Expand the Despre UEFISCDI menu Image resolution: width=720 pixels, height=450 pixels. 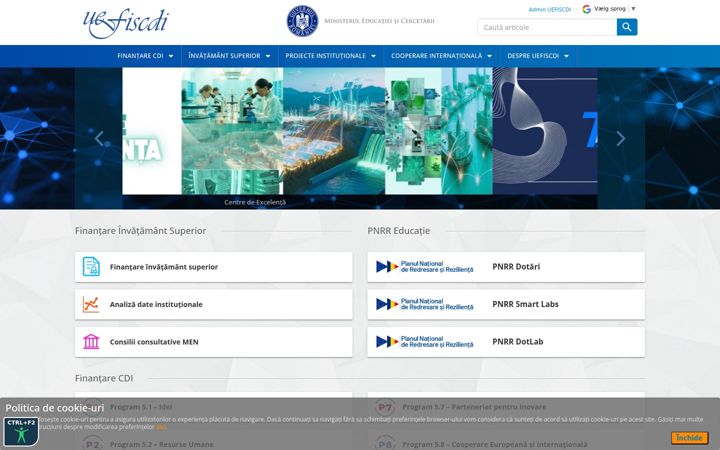click(538, 56)
